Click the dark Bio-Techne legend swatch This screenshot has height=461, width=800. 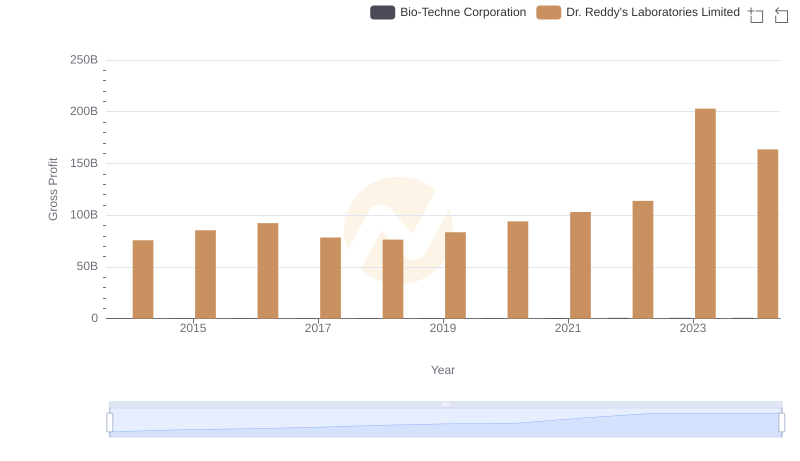(x=383, y=12)
